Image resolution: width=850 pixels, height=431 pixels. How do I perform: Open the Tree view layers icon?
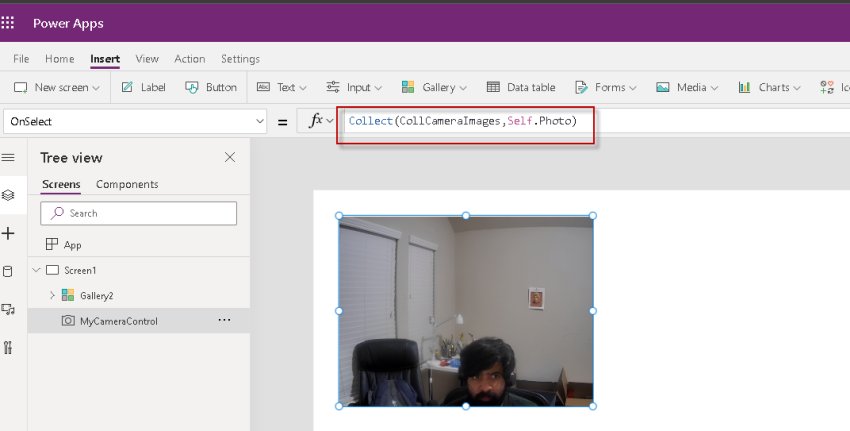(8, 195)
